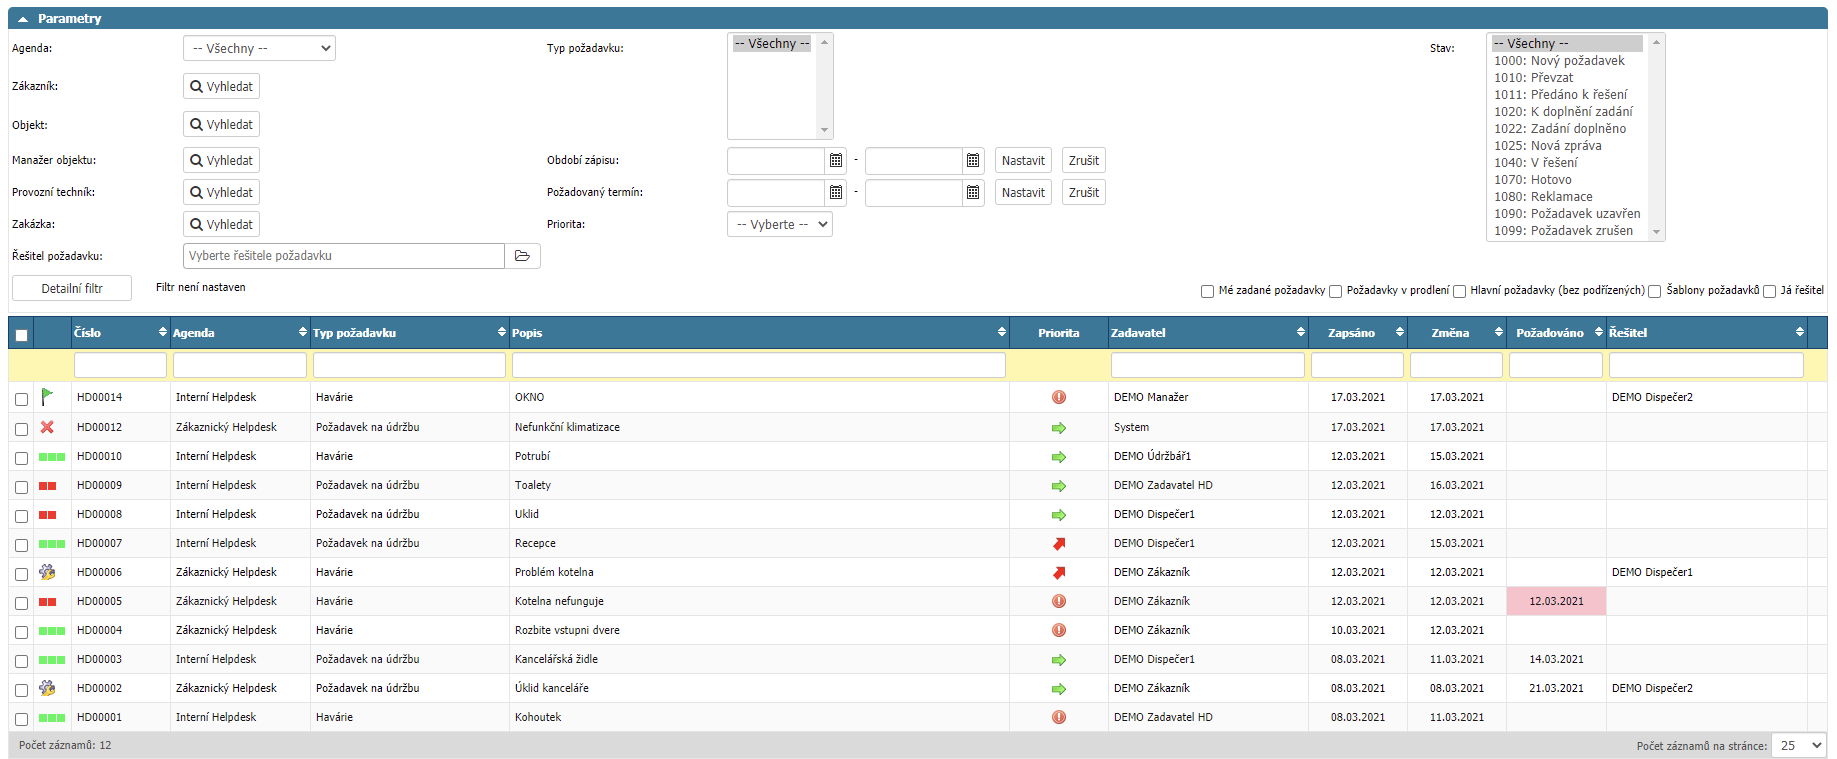Tick the Já řešitel checkbox

[x=1769, y=291]
